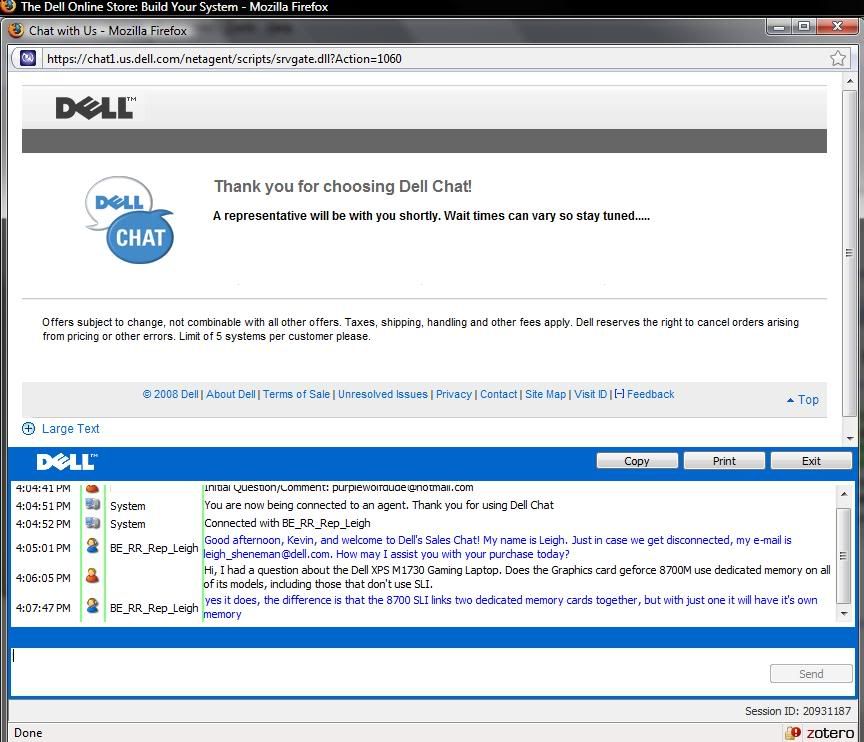This screenshot has height=742, width=864.
Task: Click the question about the XPS M1730 Gaming Laptop
Action: click(x=517, y=577)
